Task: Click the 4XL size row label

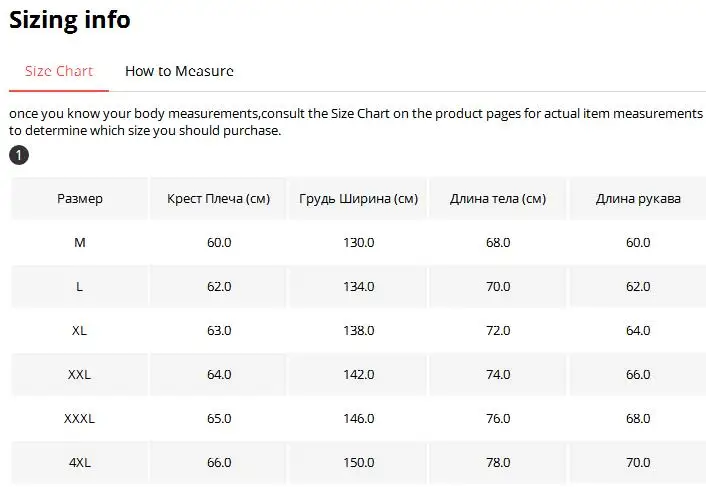Action: (80, 462)
